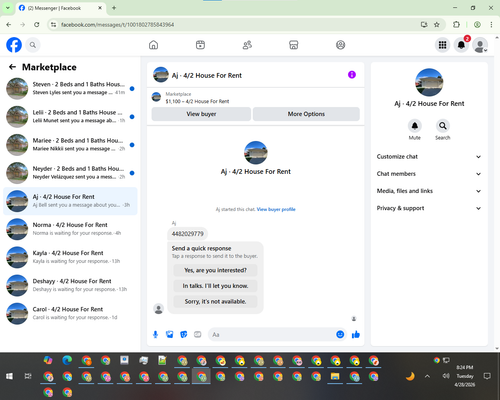Open the Windows Start button

click(9, 376)
